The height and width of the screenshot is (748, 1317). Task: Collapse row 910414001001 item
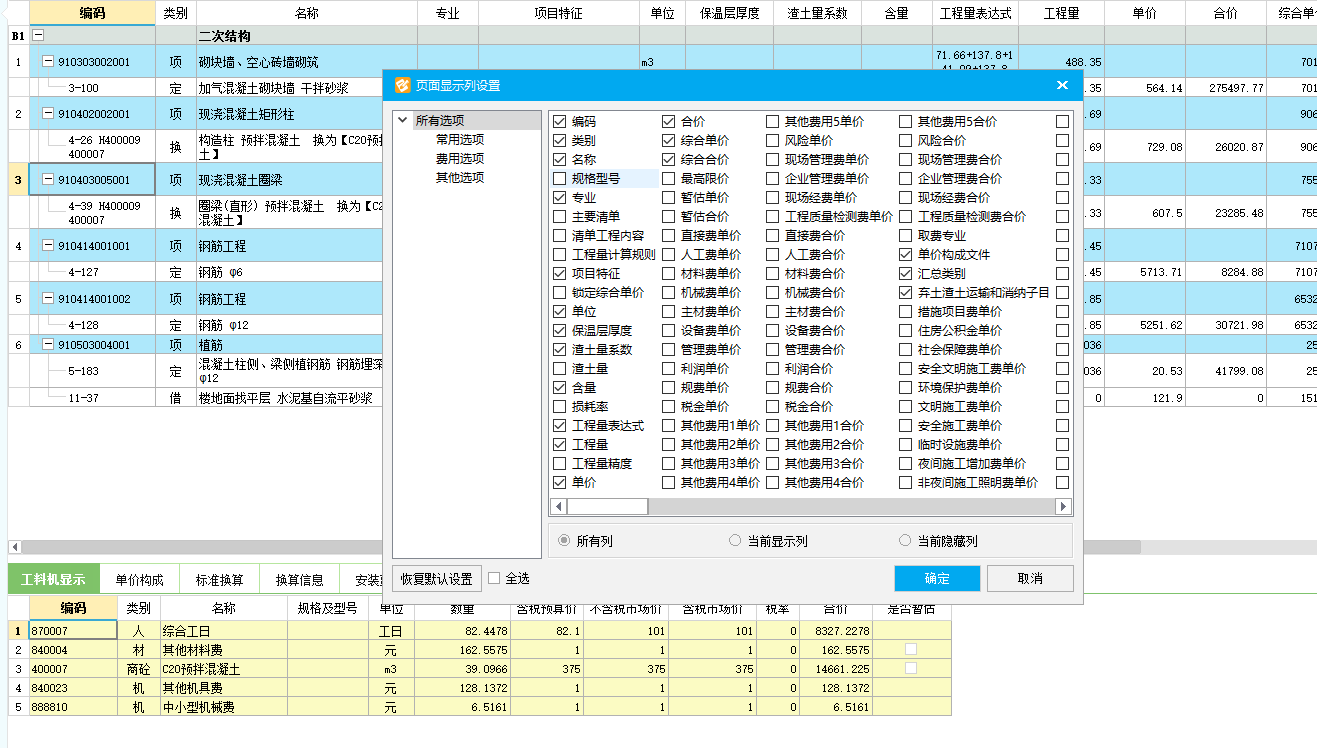pos(47,246)
